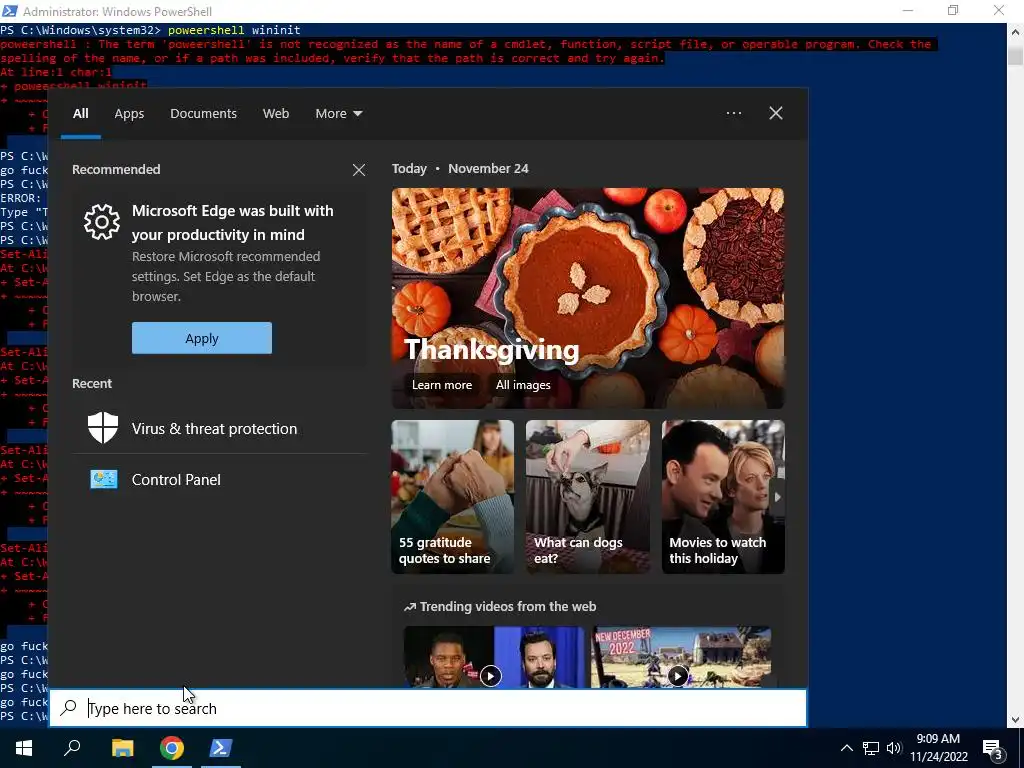Viewport: 1024px width, 768px height.
Task: Open What can dogs eat card
Action: pyautogui.click(x=588, y=497)
